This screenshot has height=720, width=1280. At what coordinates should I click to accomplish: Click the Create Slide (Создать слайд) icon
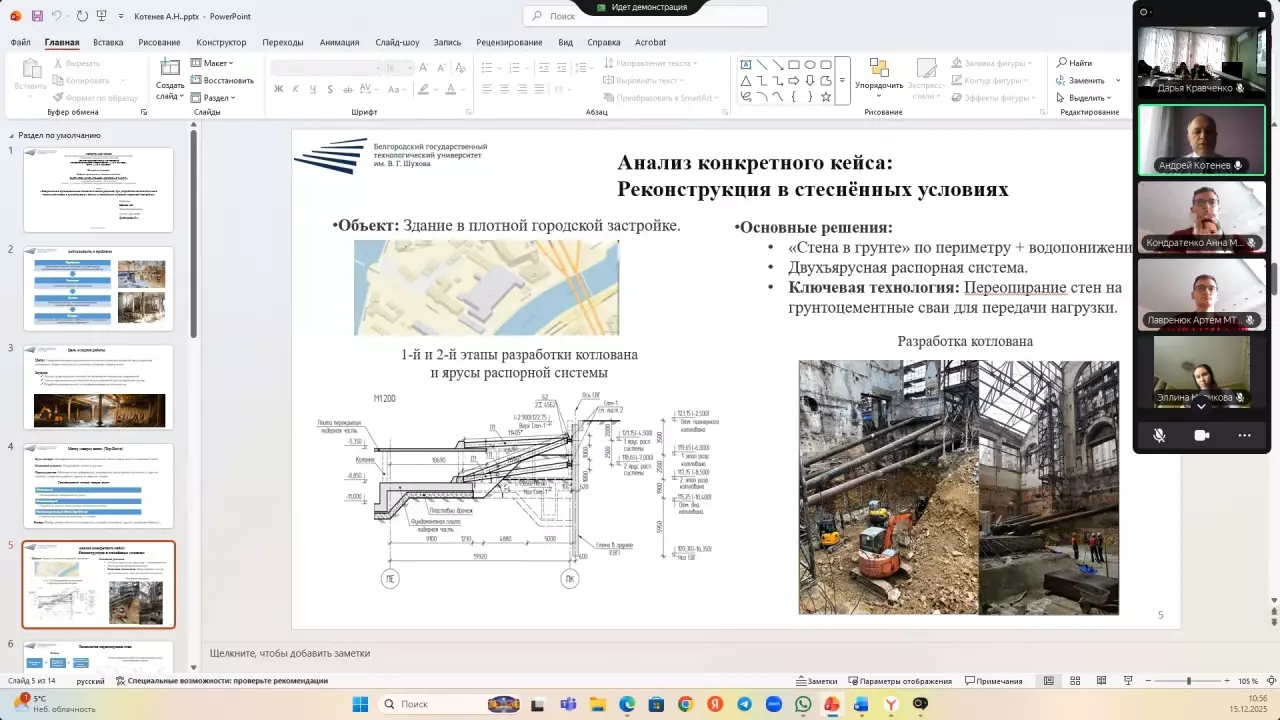pos(170,68)
